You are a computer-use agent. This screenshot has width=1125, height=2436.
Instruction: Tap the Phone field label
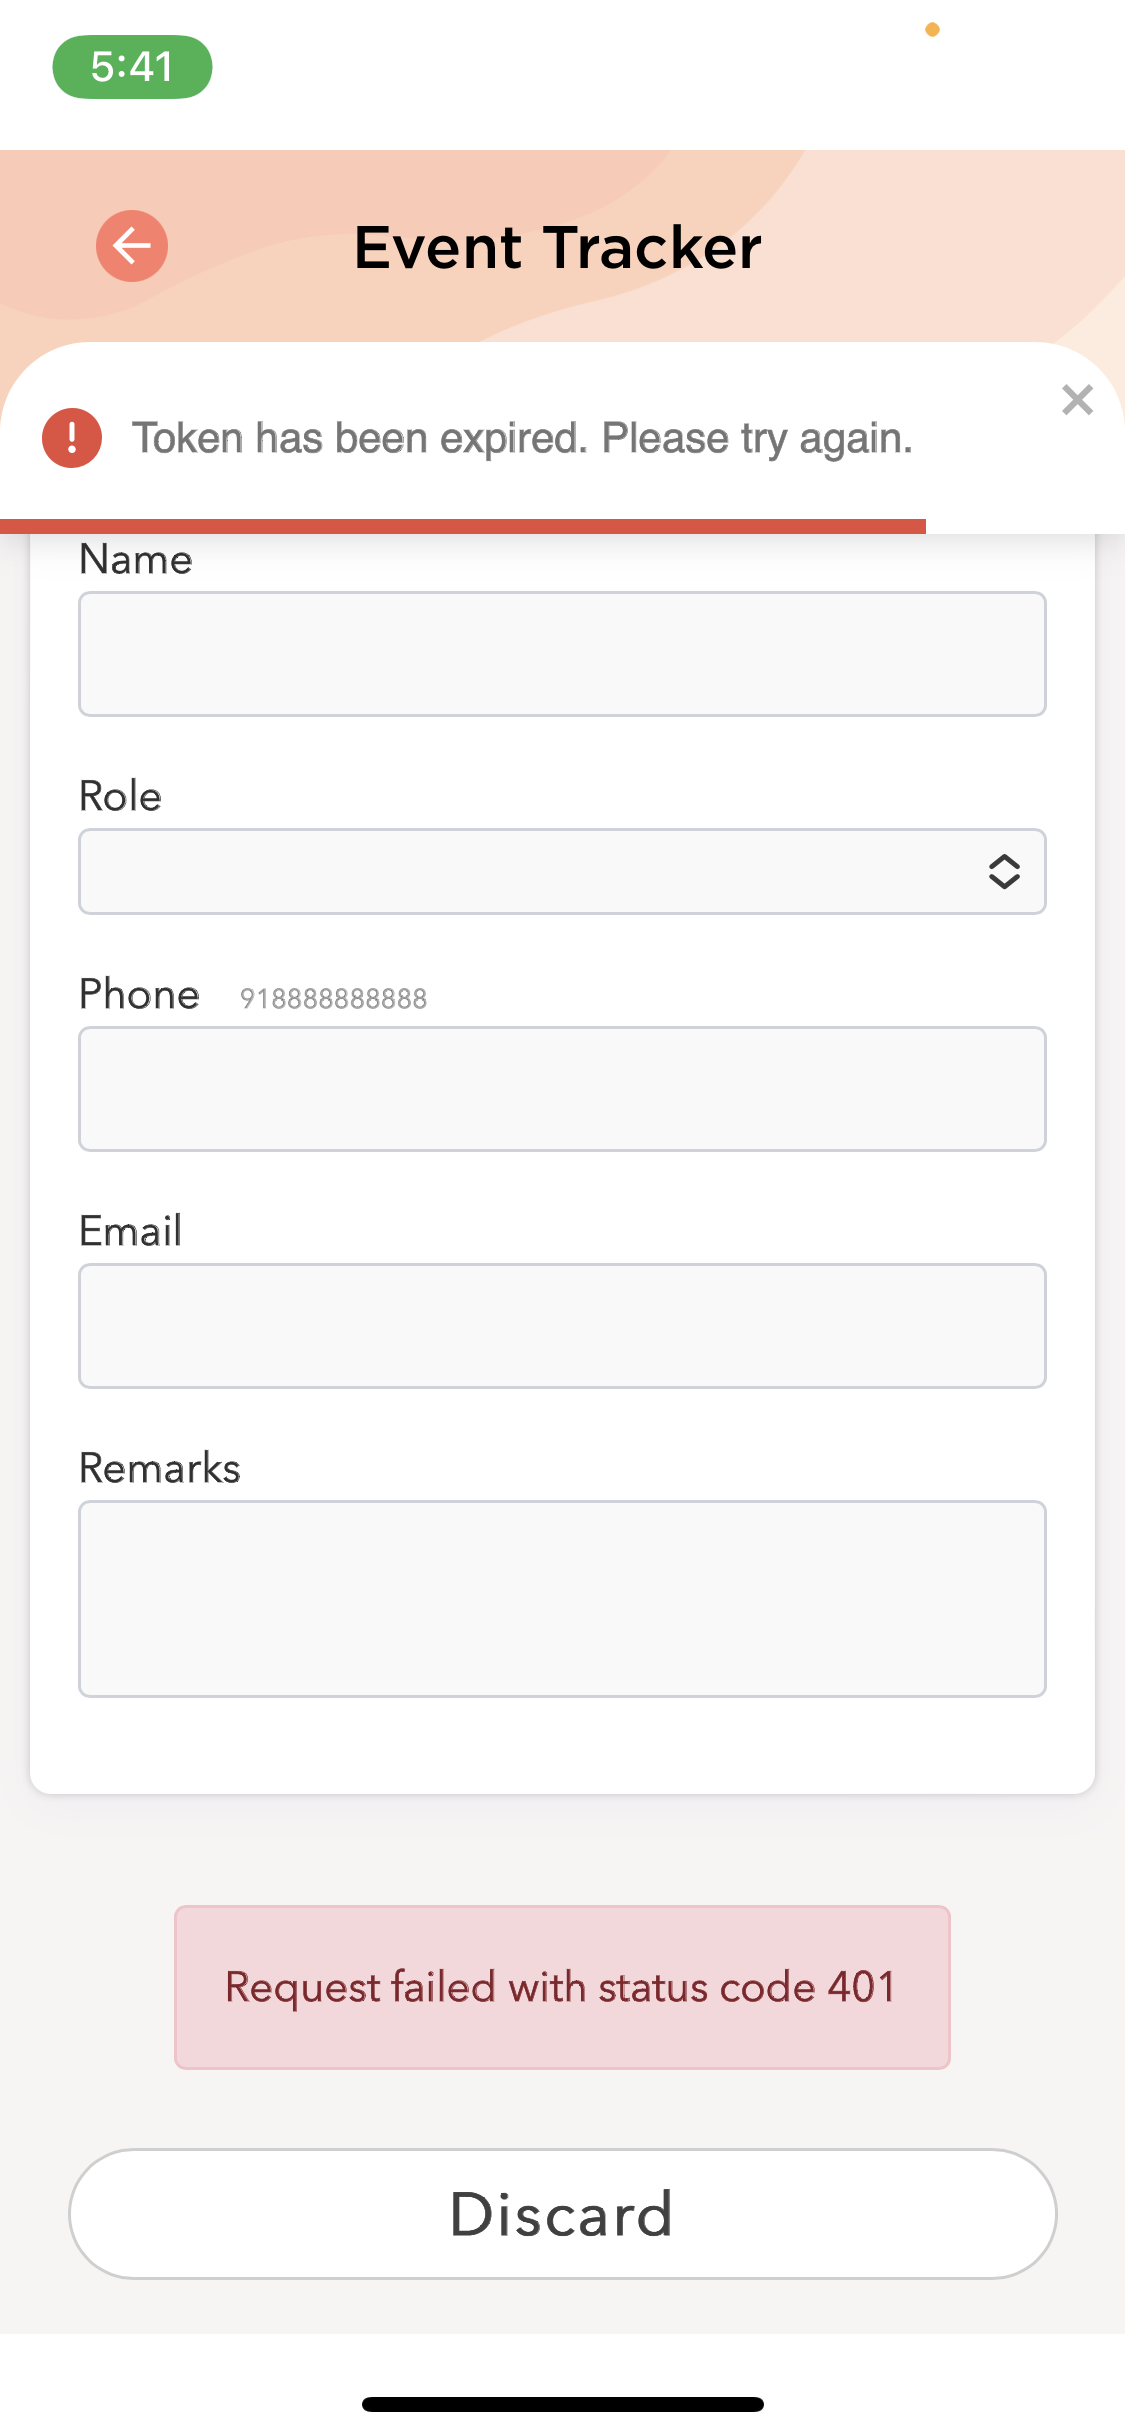[140, 995]
